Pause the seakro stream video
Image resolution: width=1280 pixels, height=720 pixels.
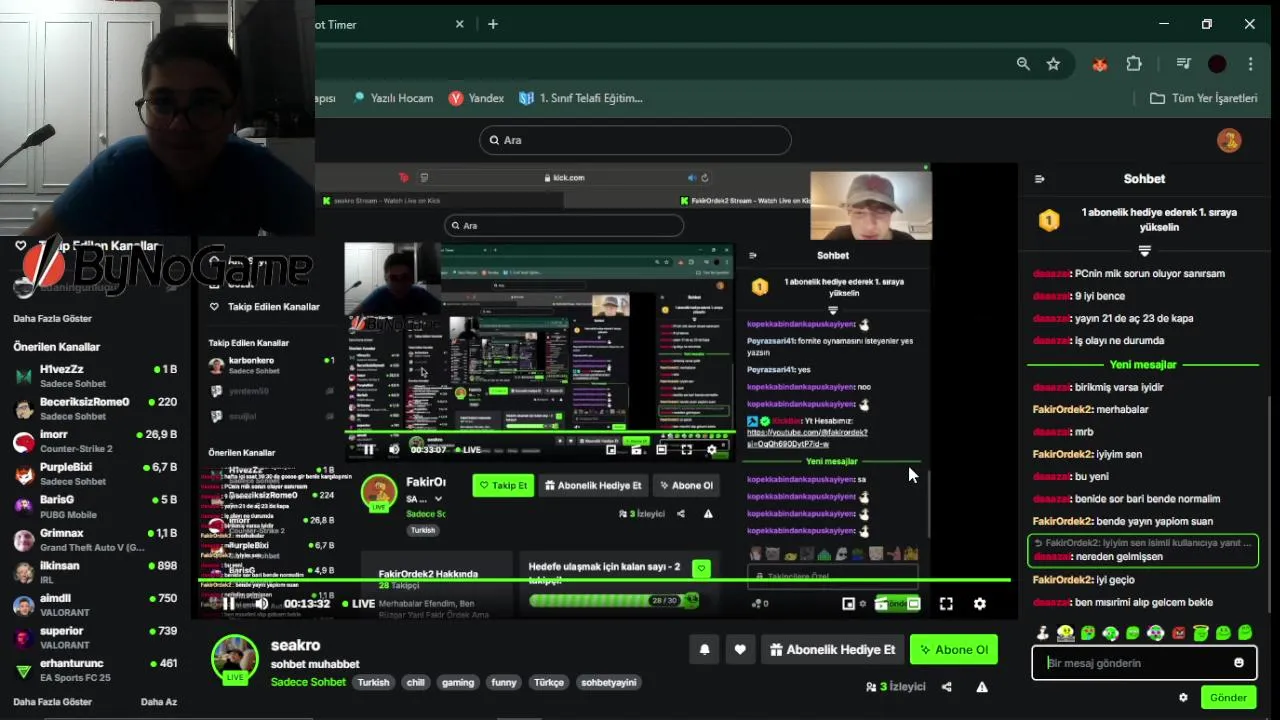tap(228, 604)
